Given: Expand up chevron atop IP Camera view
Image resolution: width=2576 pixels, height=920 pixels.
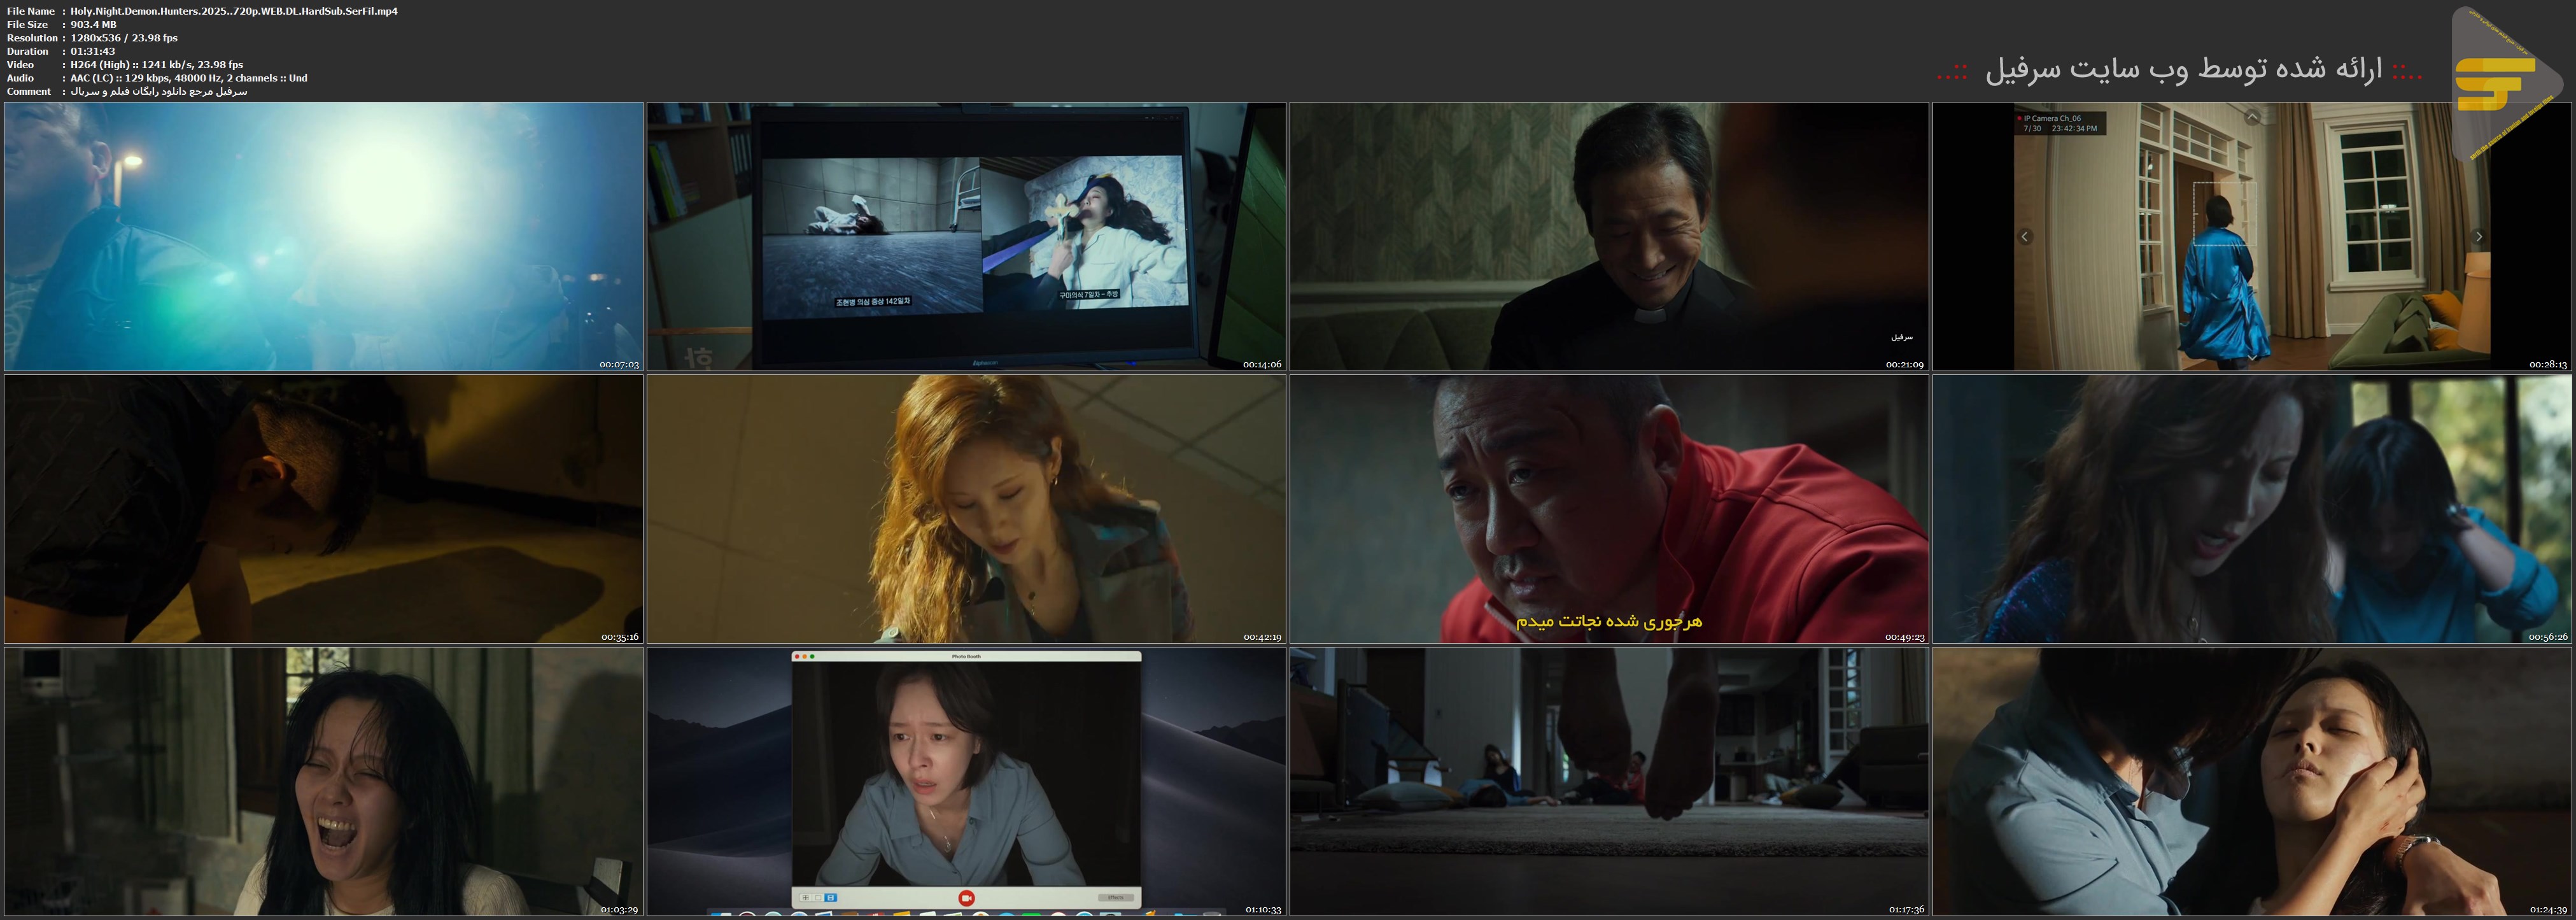Looking at the screenshot, I should [x=2252, y=117].
